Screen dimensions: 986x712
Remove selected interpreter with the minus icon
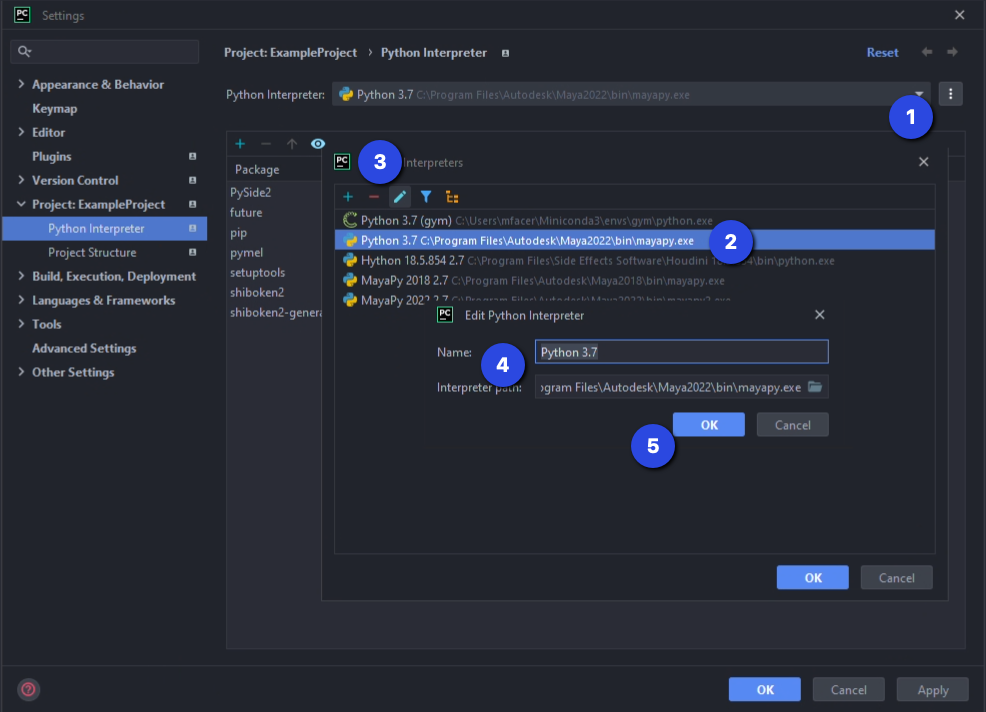point(374,197)
